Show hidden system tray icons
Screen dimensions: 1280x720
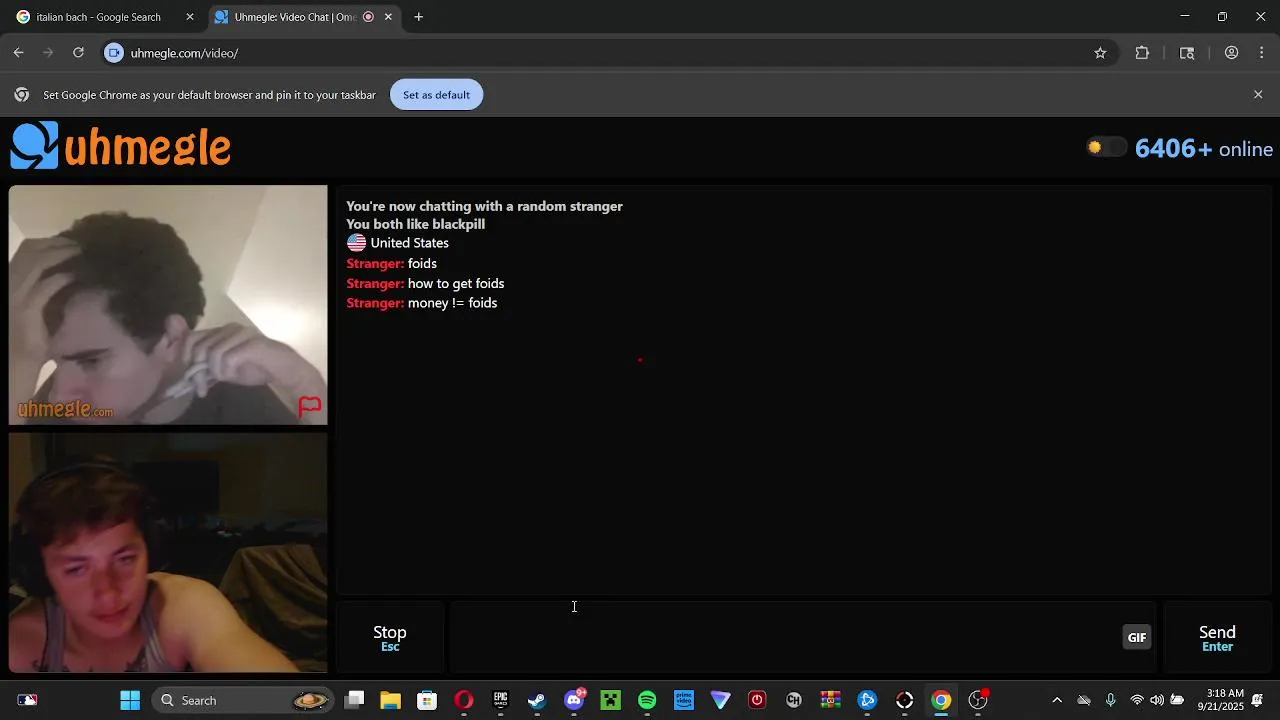pyautogui.click(x=1057, y=700)
